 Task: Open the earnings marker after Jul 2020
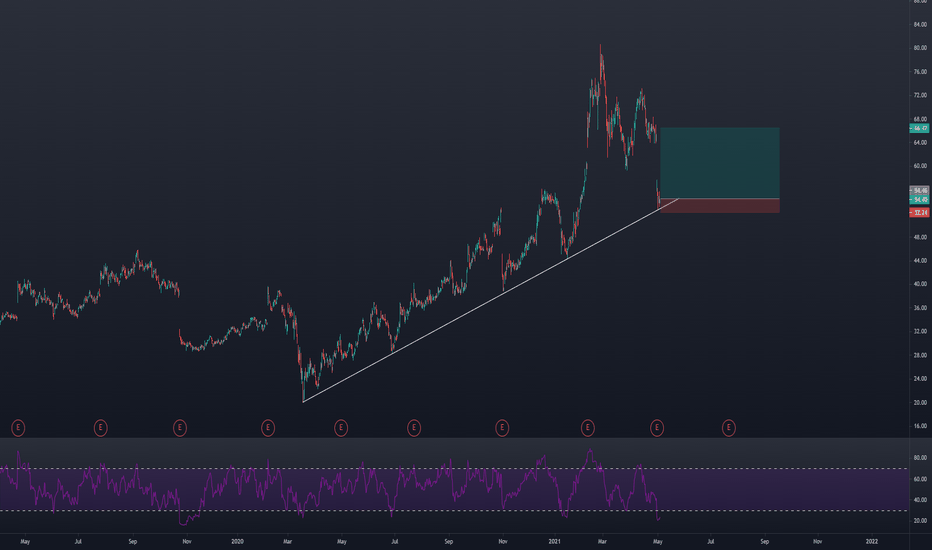(x=414, y=428)
